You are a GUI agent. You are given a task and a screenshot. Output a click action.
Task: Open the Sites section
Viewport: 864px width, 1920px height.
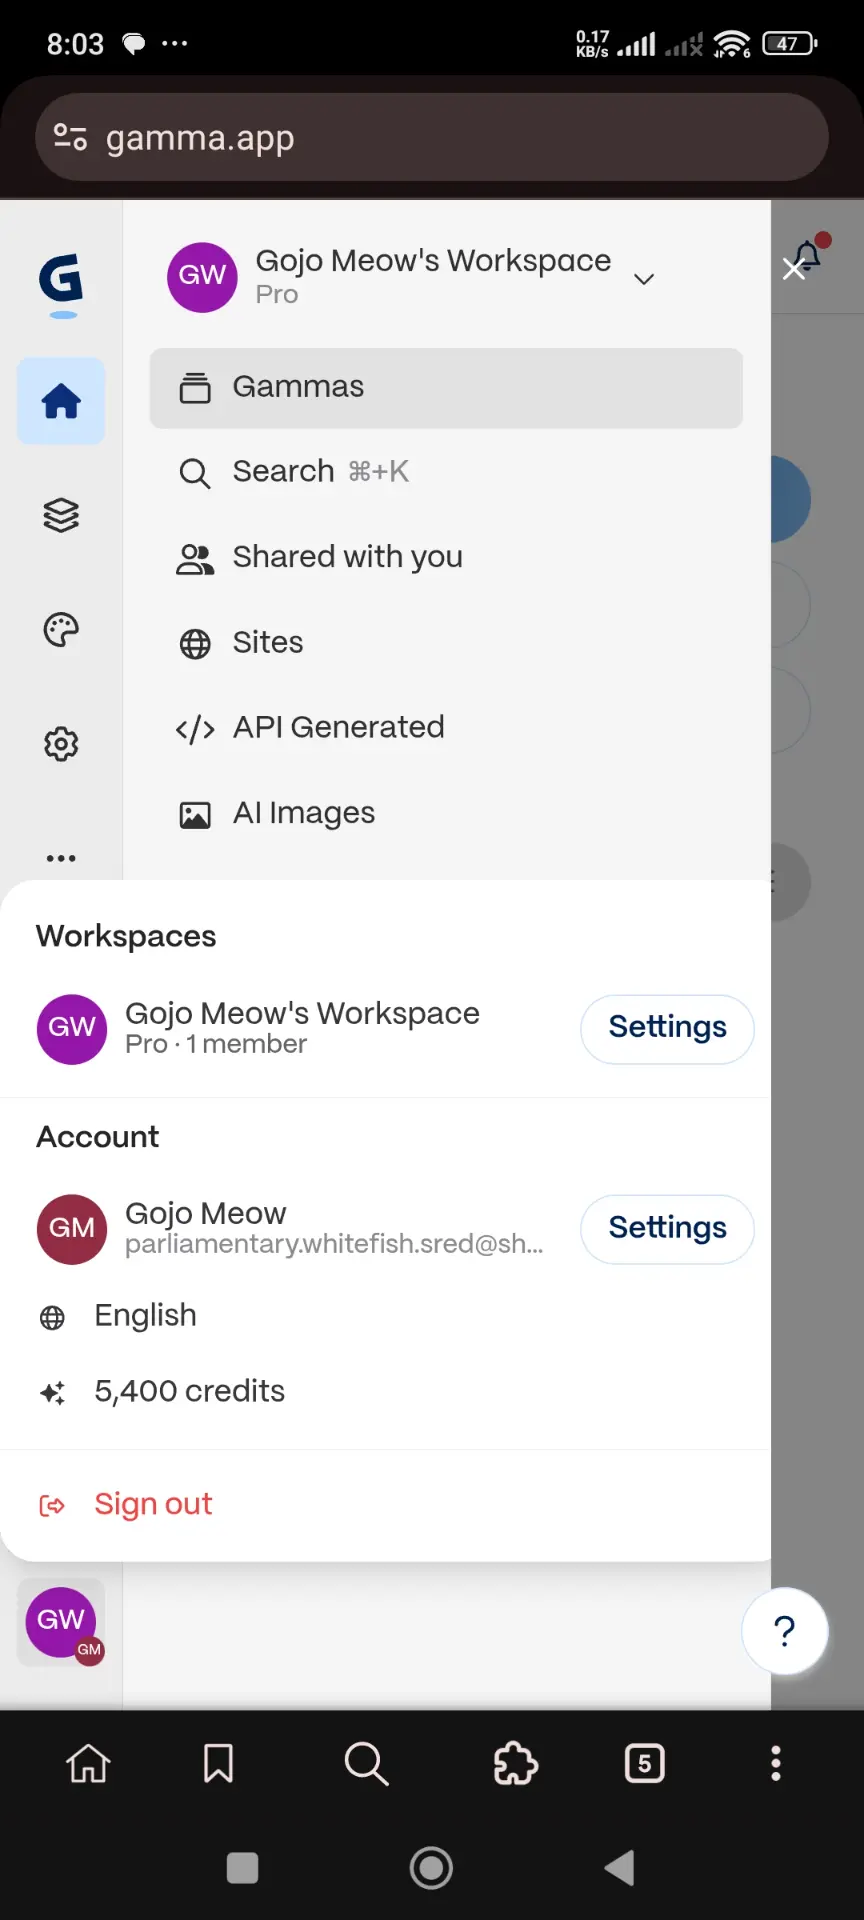446,643
